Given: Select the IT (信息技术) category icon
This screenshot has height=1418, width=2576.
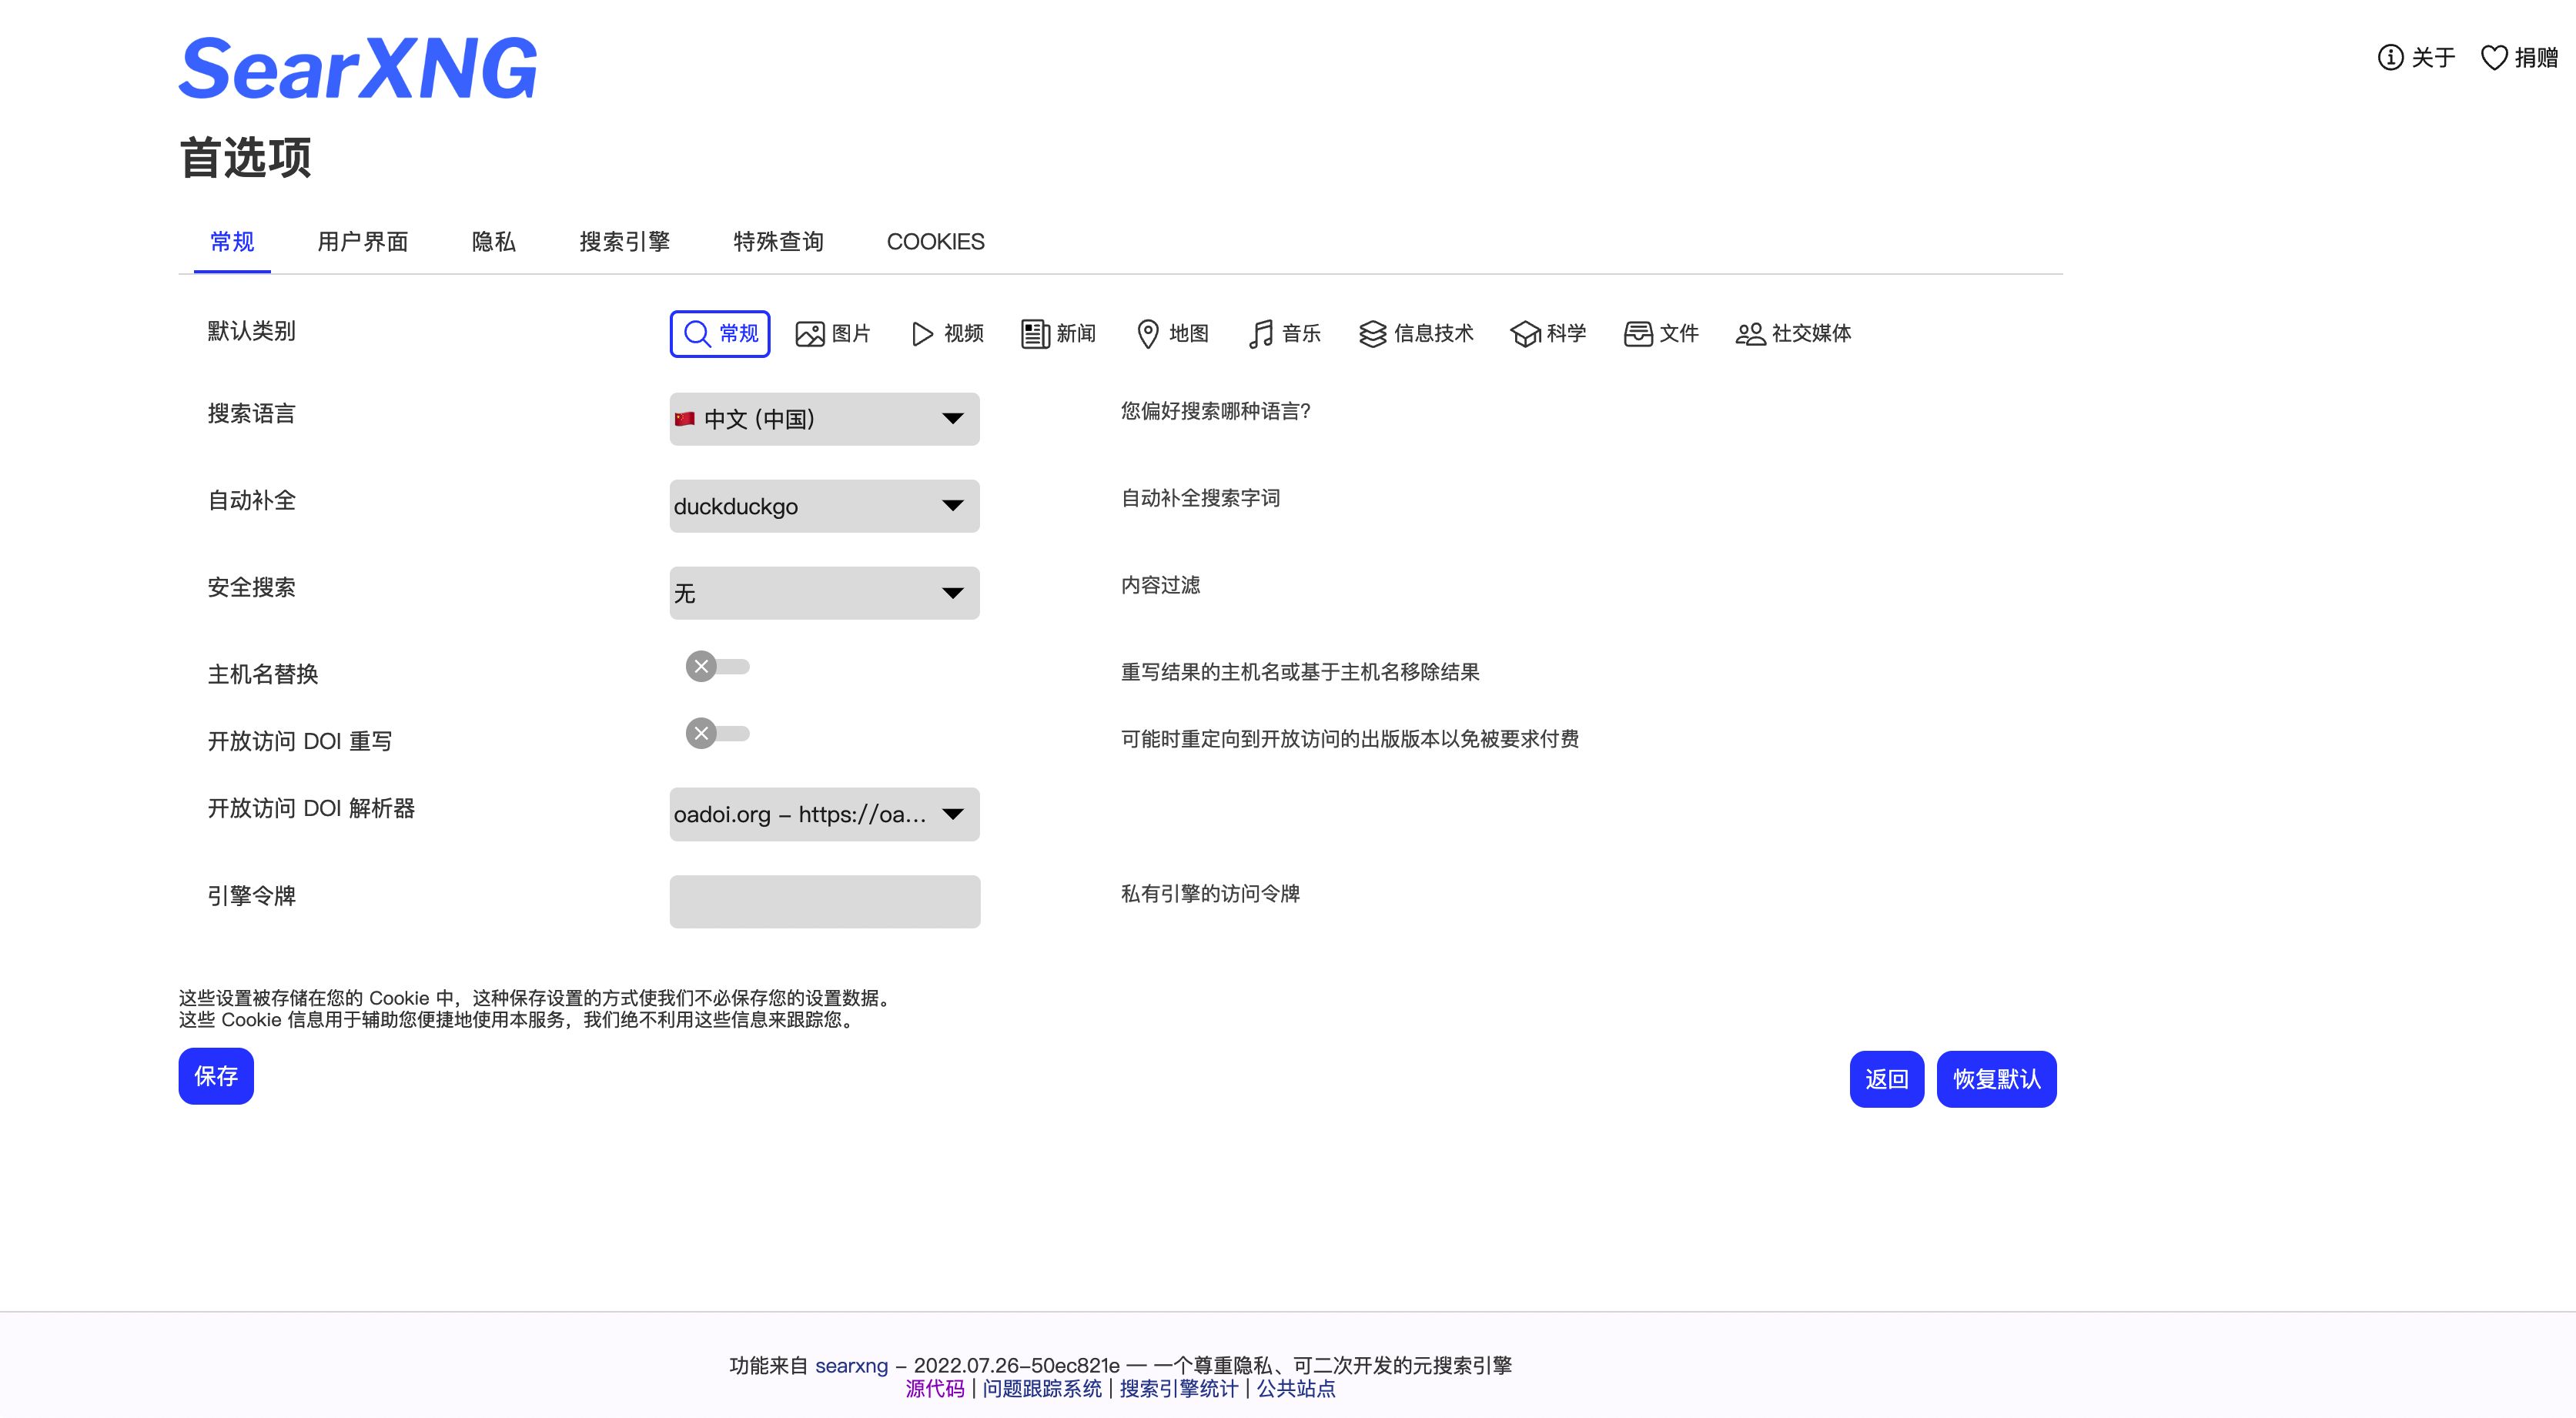Looking at the screenshot, I should click(1373, 334).
